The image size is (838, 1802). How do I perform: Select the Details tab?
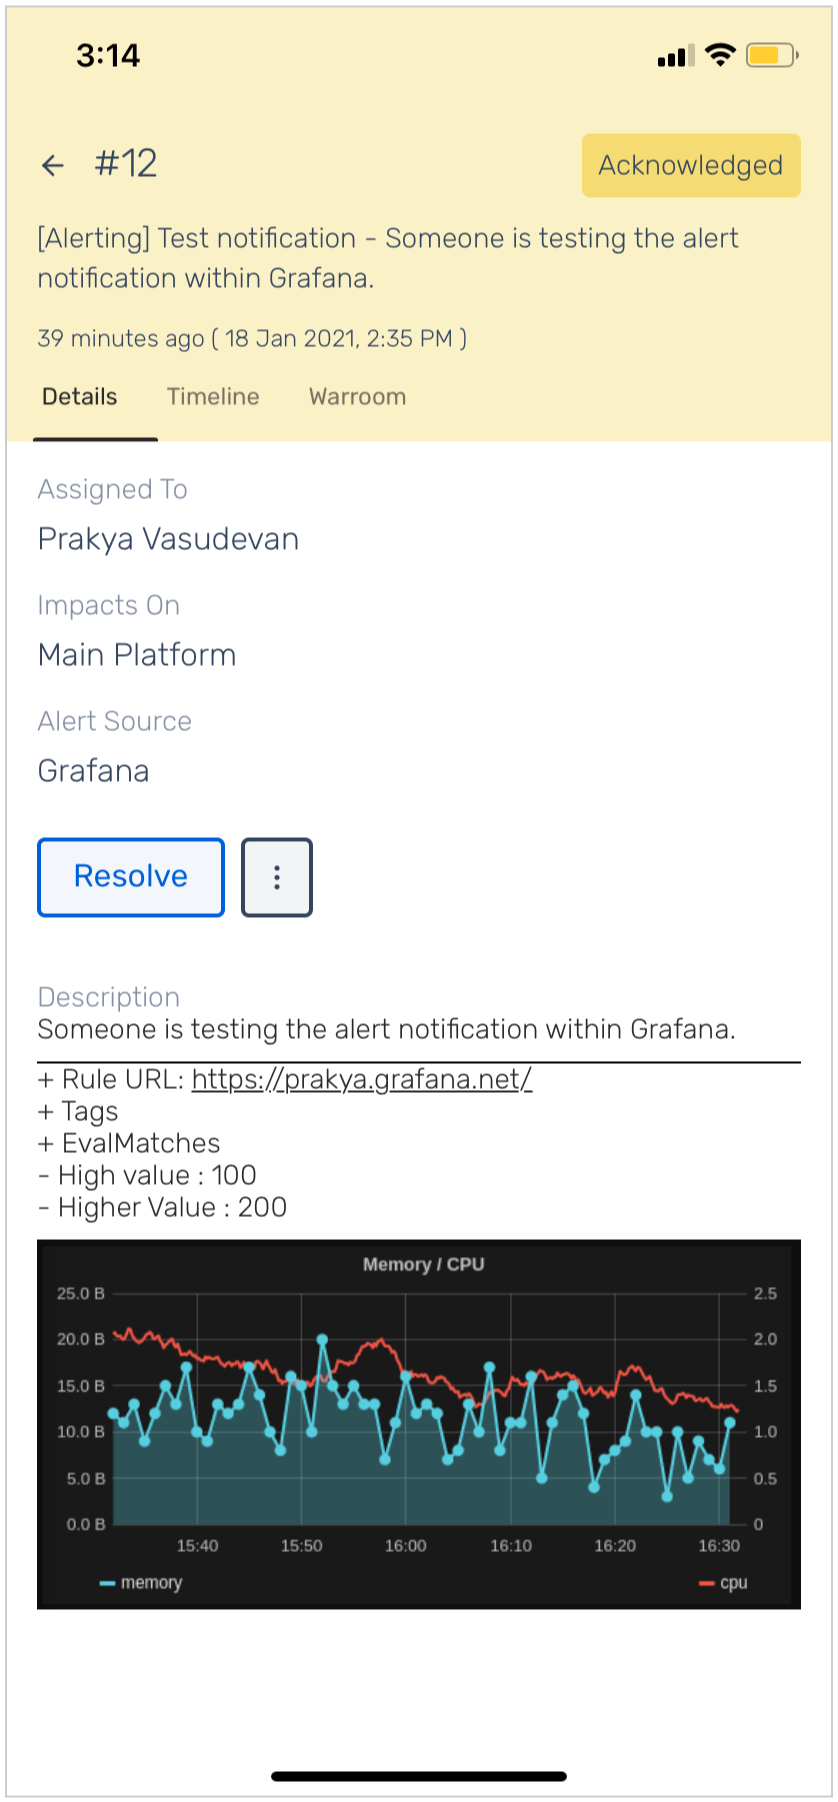[80, 397]
